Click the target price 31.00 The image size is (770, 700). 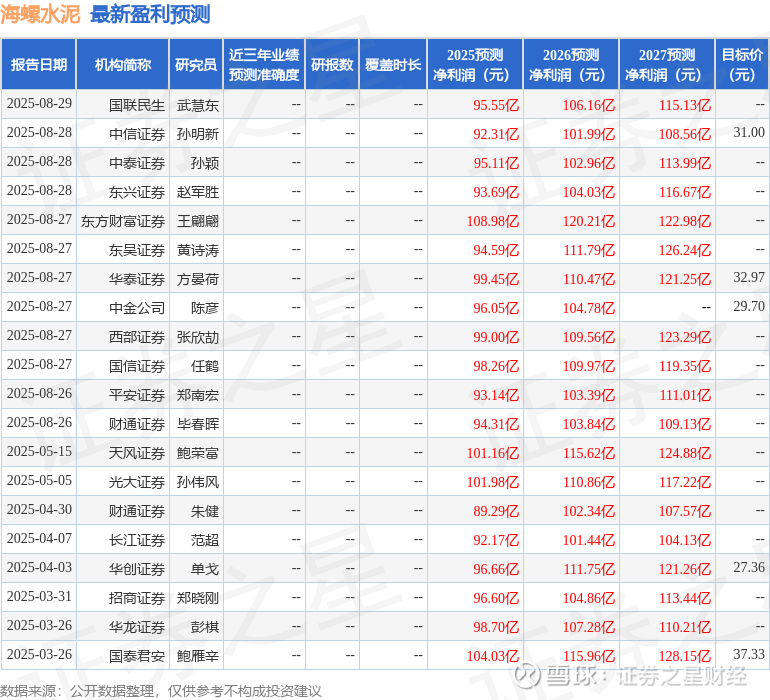(x=748, y=132)
